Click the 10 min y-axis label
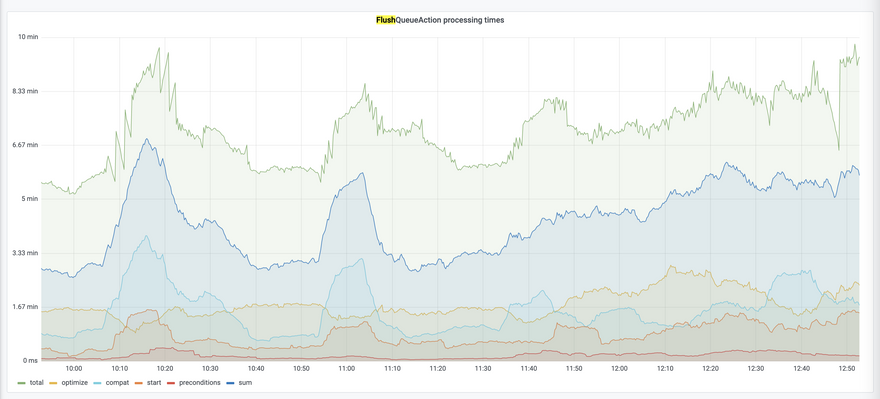 pos(28,37)
